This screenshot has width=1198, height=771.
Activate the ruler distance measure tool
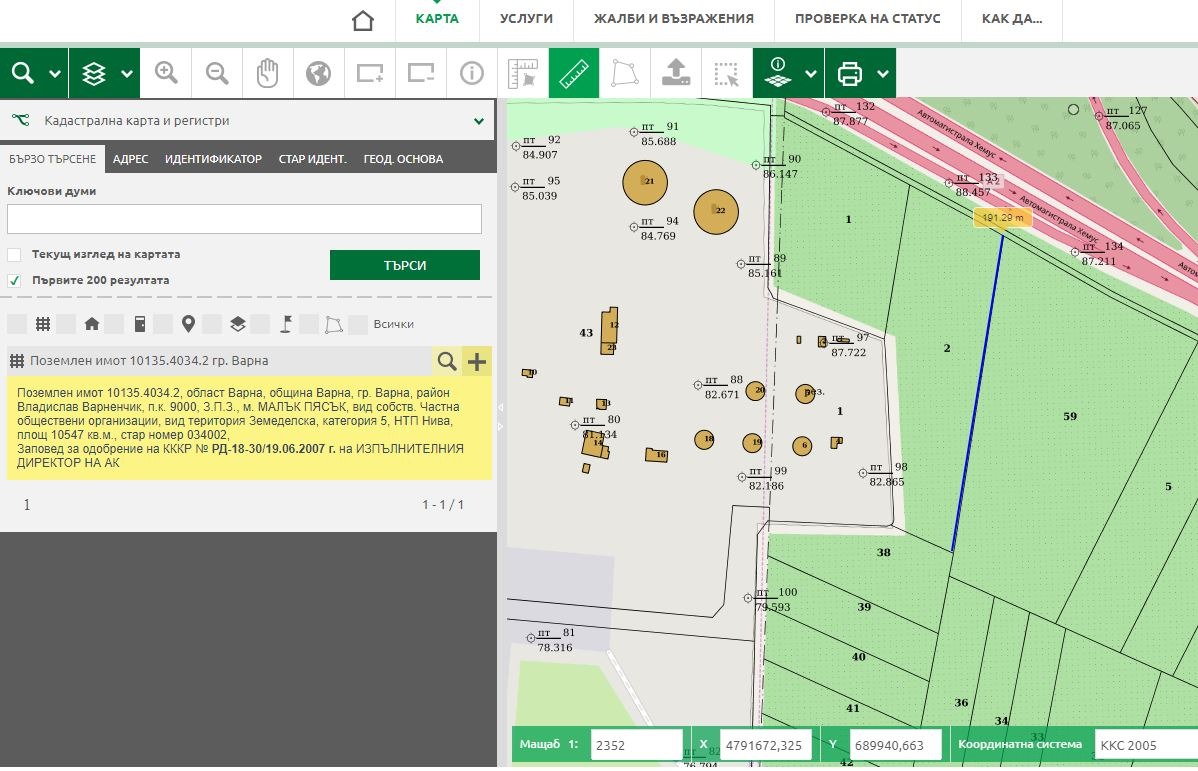[x=573, y=73]
